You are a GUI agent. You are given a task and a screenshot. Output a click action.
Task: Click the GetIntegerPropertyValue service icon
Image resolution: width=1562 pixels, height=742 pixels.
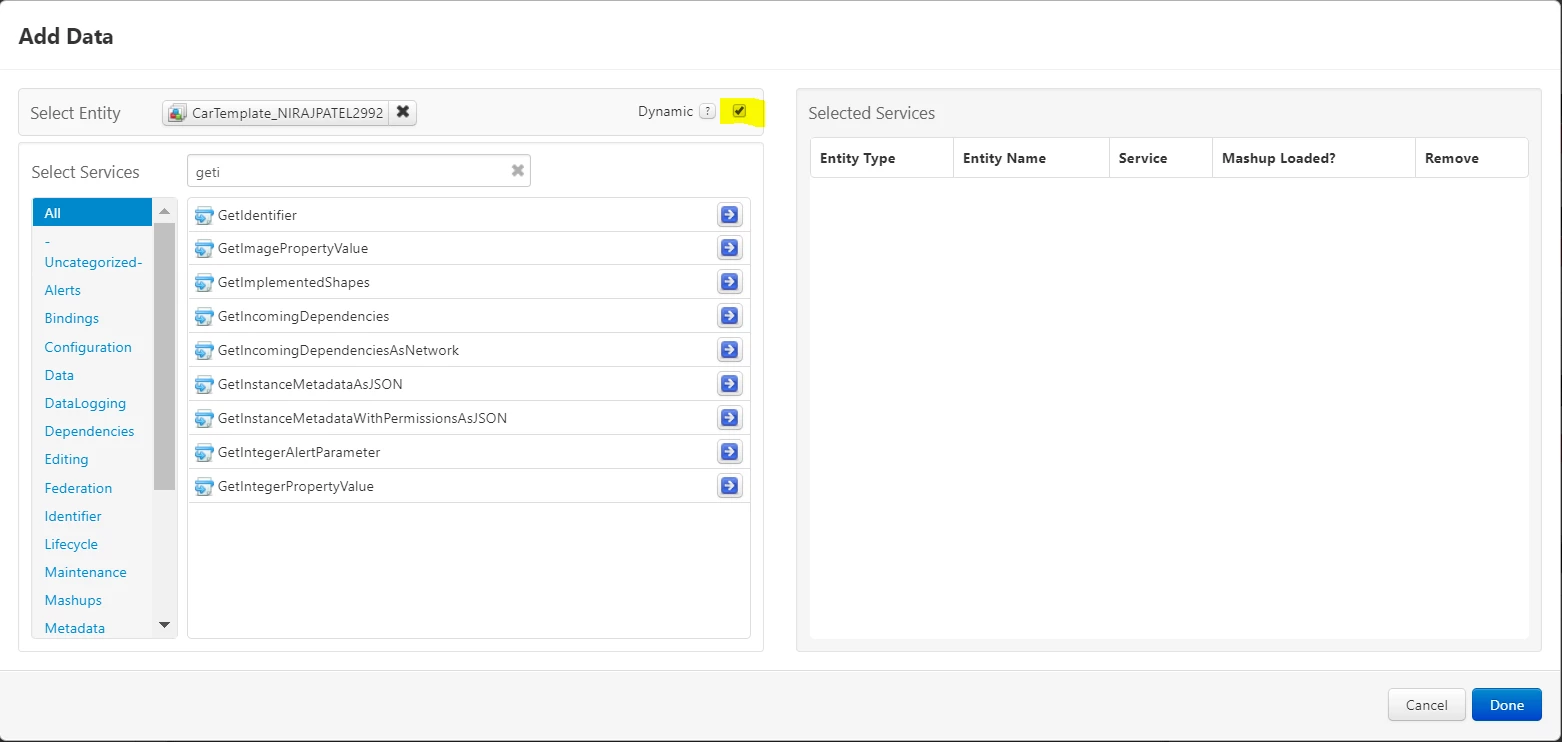[x=204, y=486]
